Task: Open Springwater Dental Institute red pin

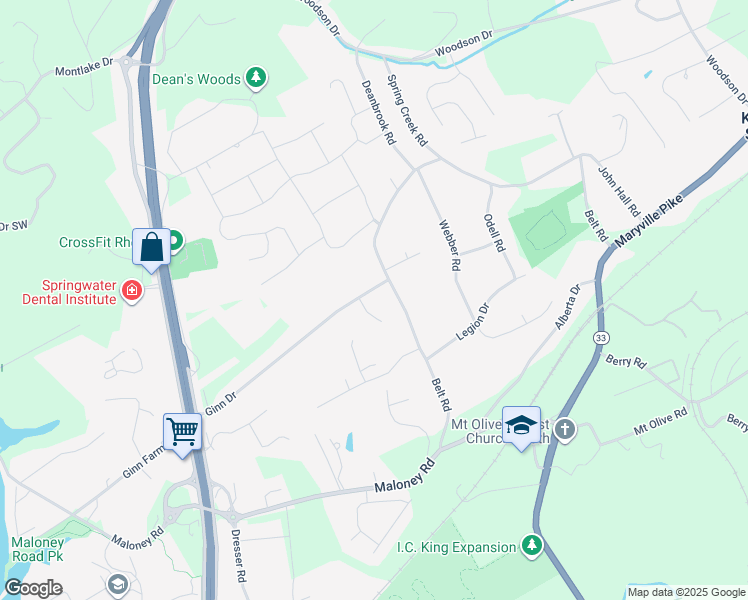Action: 132,291
